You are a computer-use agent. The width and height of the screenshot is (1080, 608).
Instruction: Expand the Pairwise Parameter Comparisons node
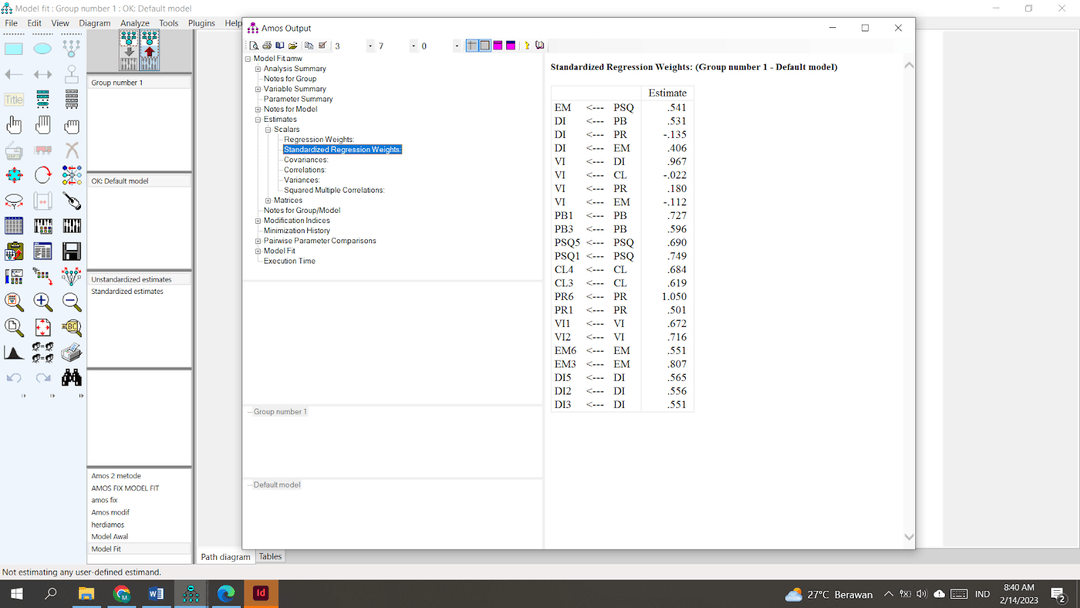tap(258, 241)
